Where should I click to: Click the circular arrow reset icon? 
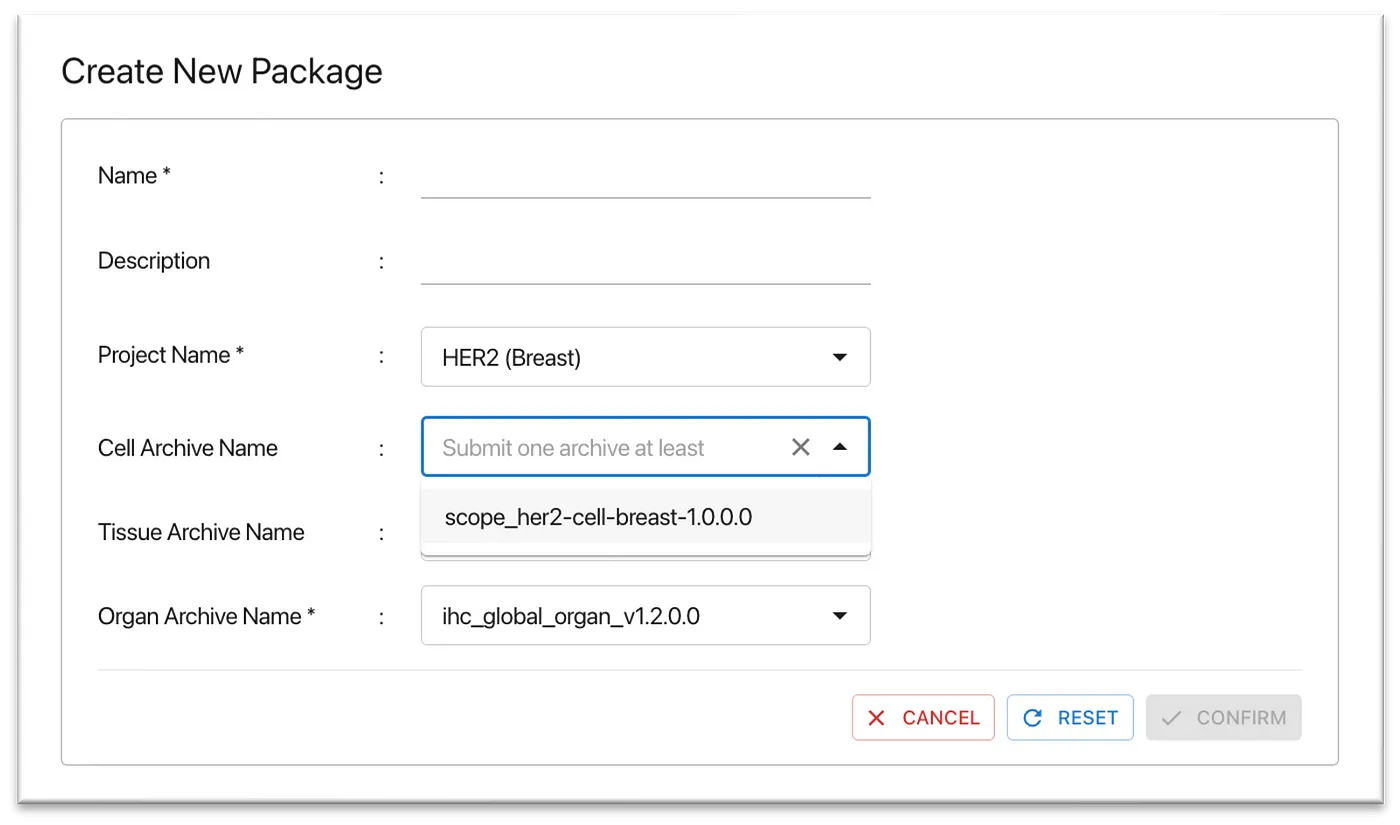[x=1033, y=718]
